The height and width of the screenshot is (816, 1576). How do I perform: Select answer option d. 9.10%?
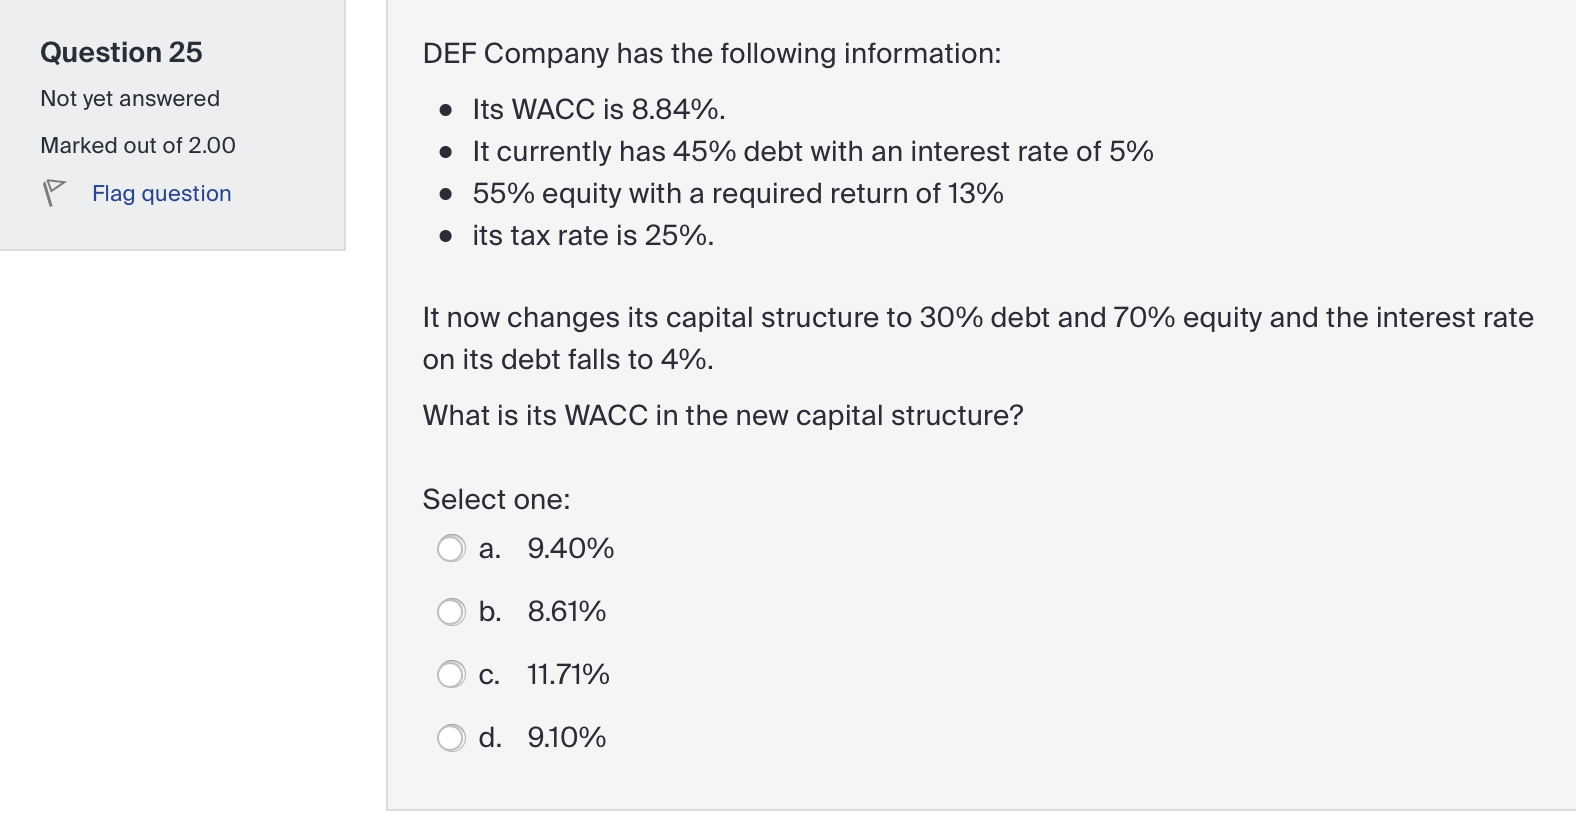click(452, 738)
